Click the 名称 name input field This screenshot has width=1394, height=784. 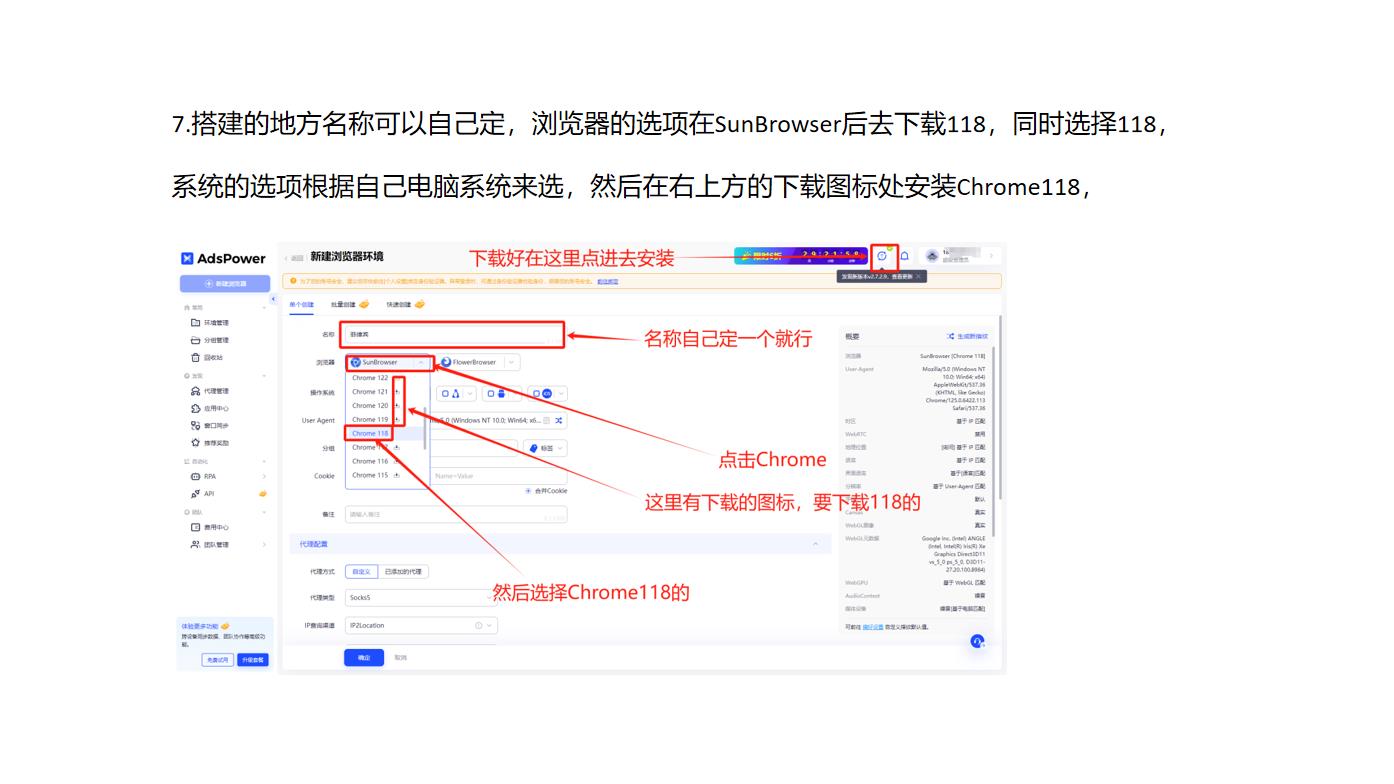[x=455, y=334]
